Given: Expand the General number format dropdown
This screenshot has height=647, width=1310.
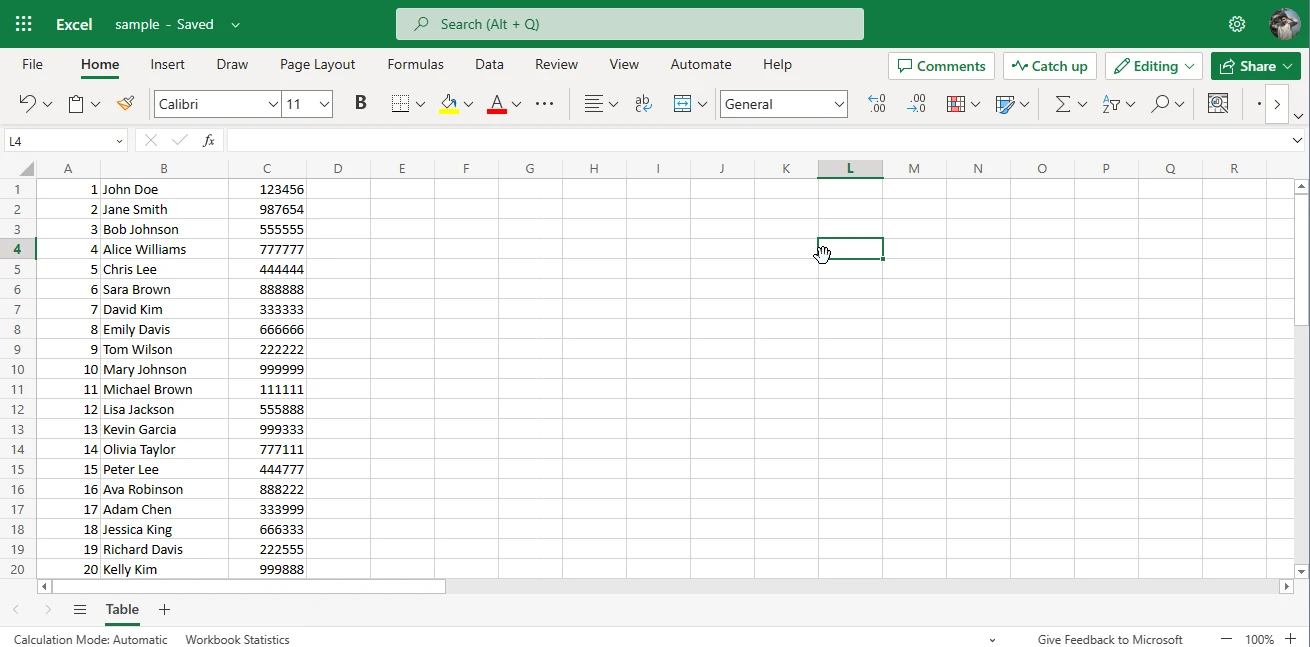Looking at the screenshot, I should tap(839, 104).
